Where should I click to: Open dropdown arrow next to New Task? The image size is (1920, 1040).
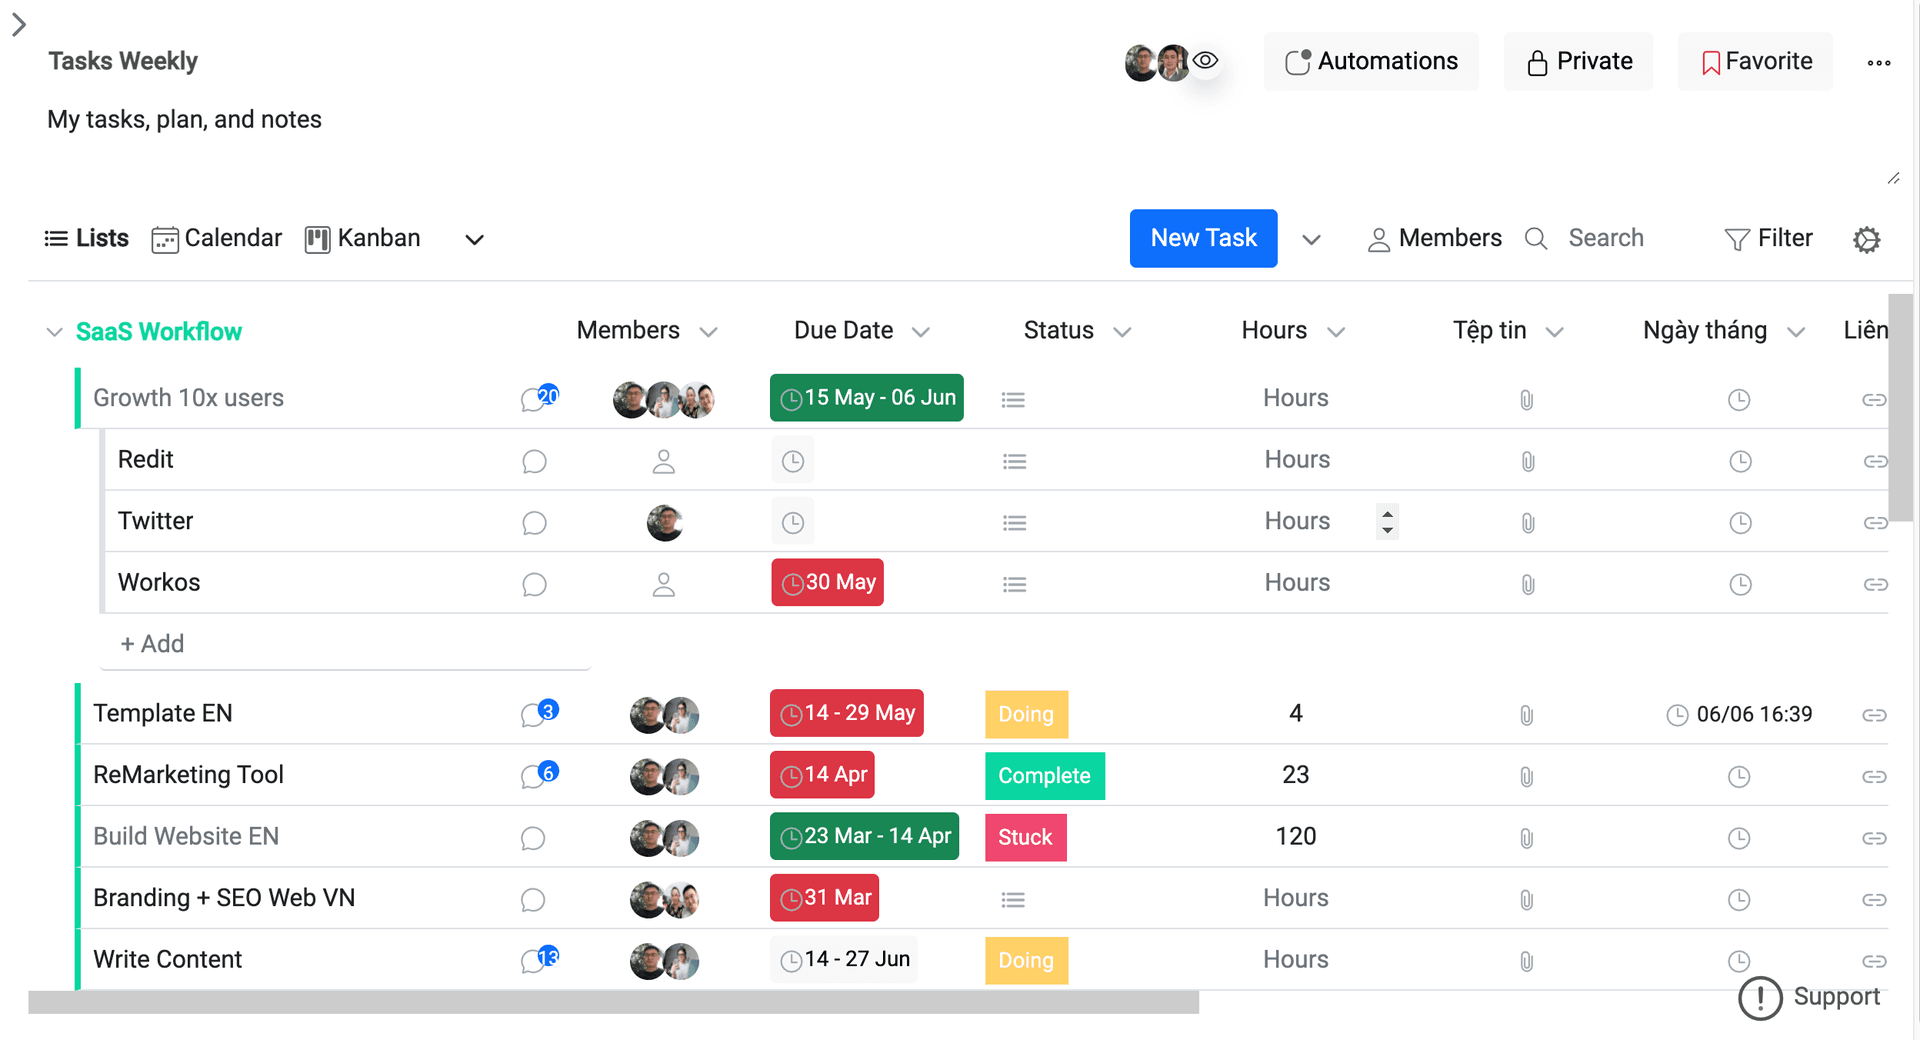tap(1311, 240)
